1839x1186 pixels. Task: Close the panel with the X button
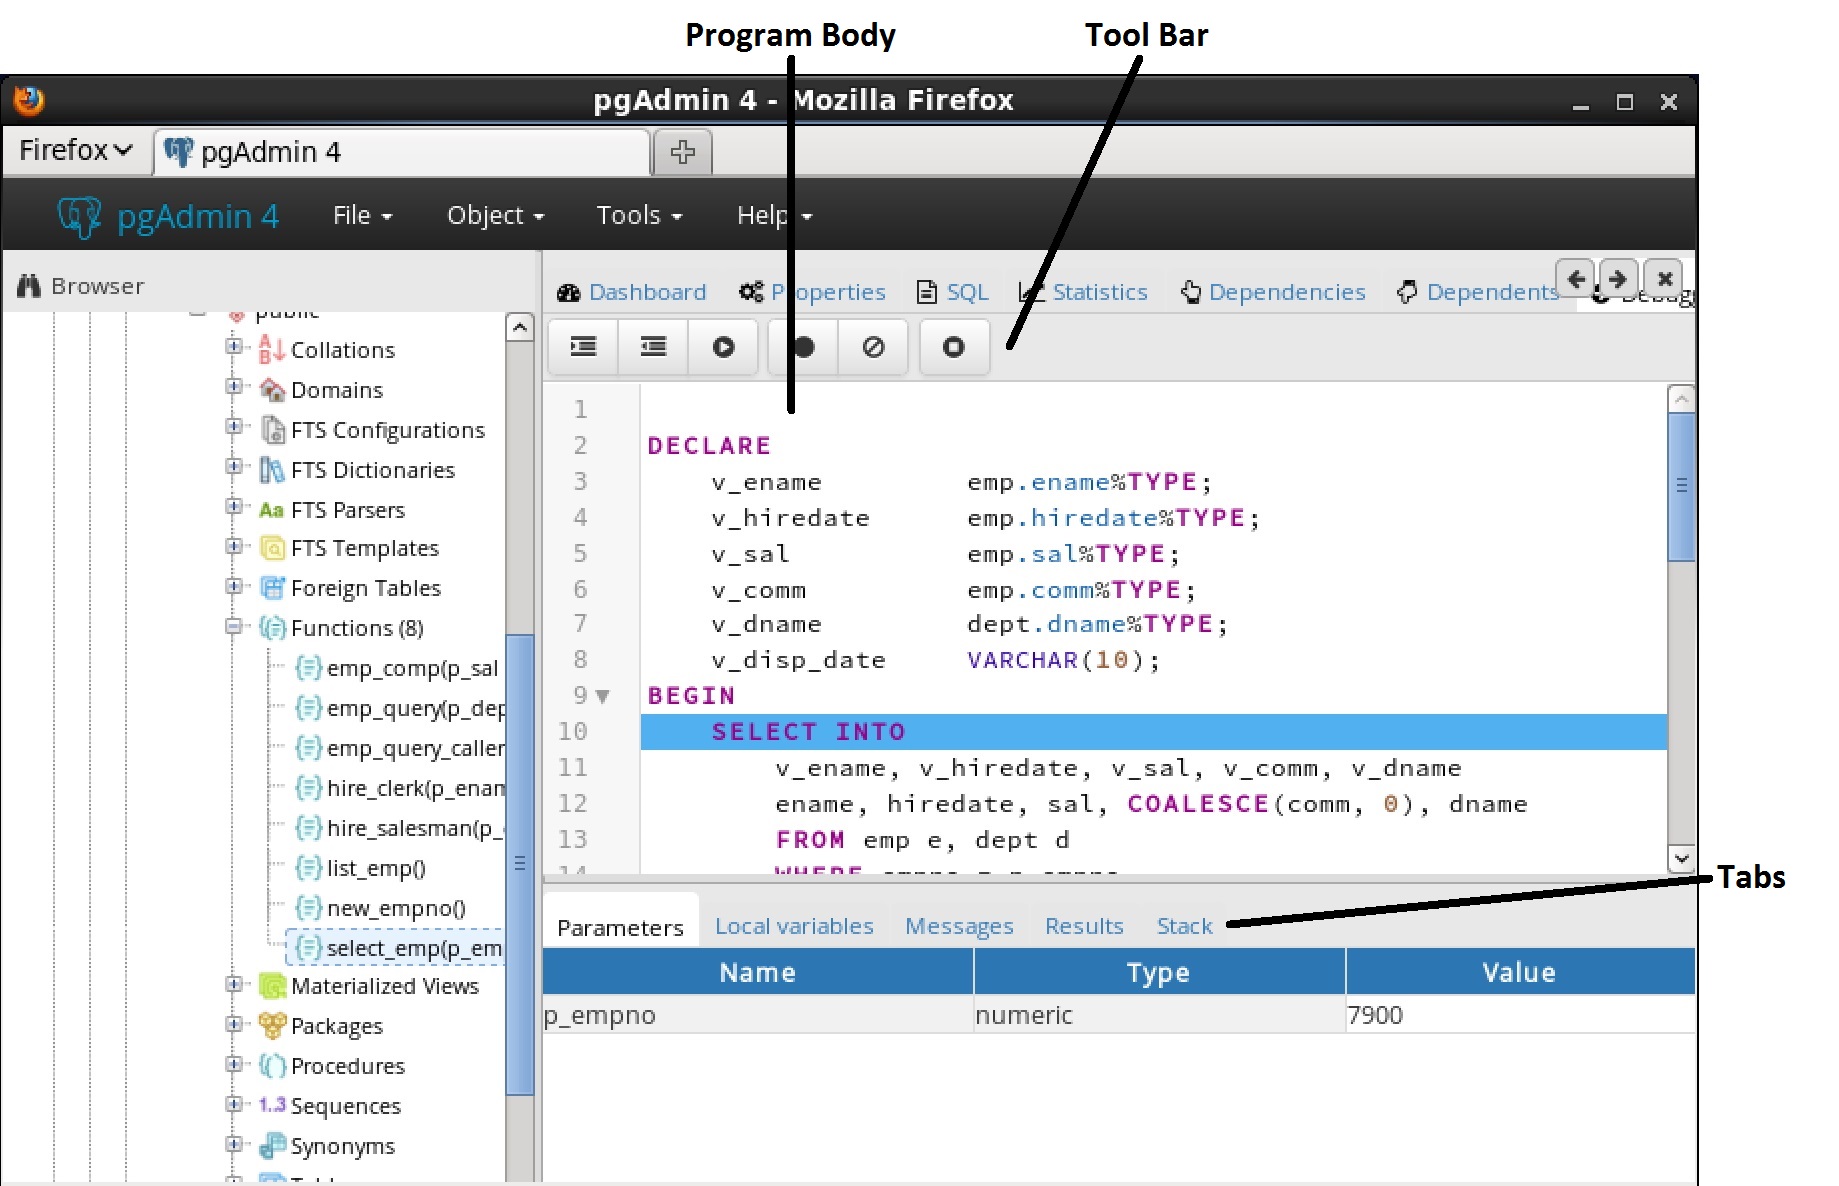pos(1664,279)
